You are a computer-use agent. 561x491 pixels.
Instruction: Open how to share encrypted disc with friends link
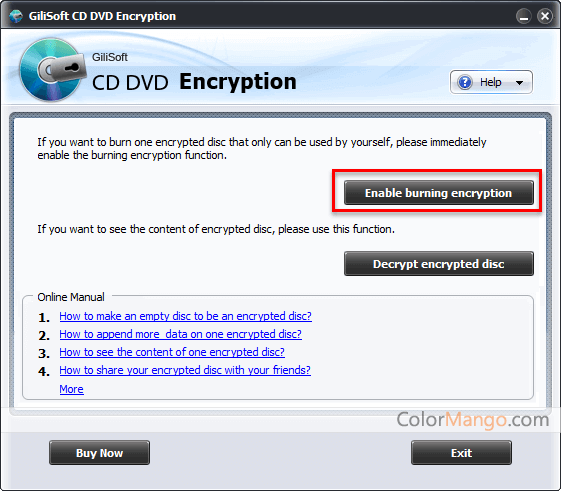pyautogui.click(x=185, y=370)
